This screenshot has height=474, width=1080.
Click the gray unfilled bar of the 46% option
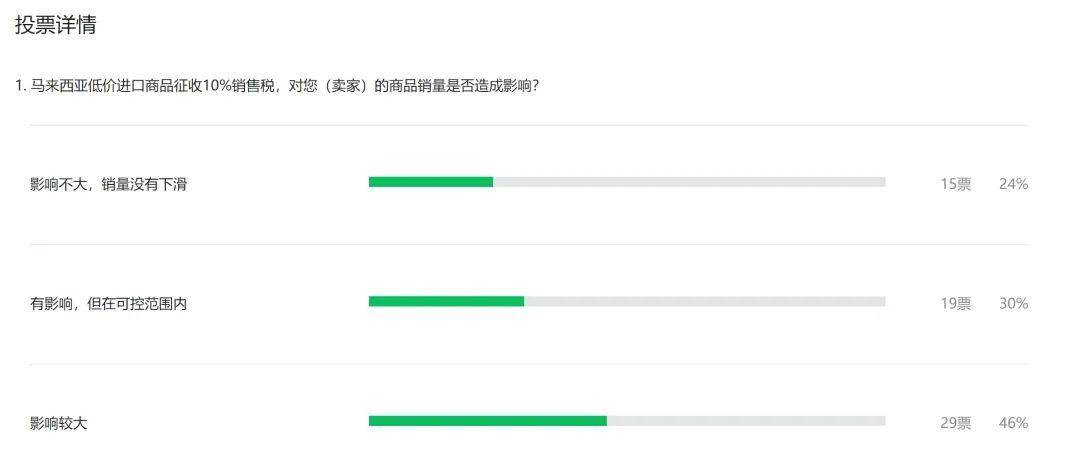click(x=745, y=421)
